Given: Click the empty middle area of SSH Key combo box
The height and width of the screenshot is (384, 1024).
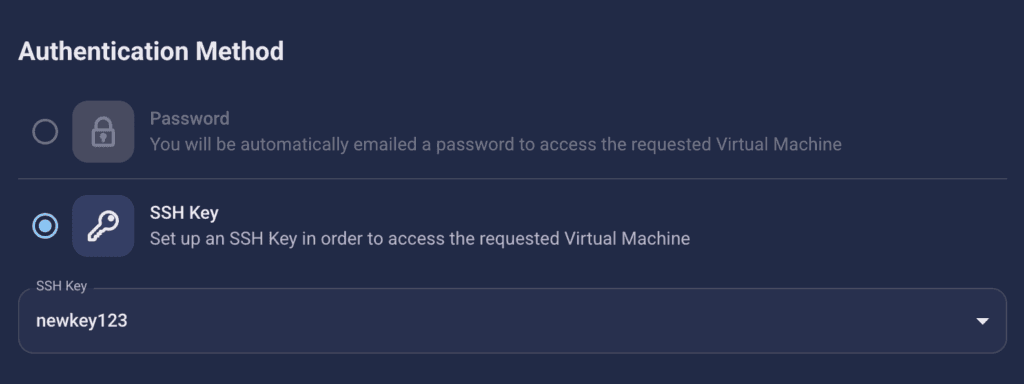Looking at the screenshot, I should pyautogui.click(x=549, y=321).
